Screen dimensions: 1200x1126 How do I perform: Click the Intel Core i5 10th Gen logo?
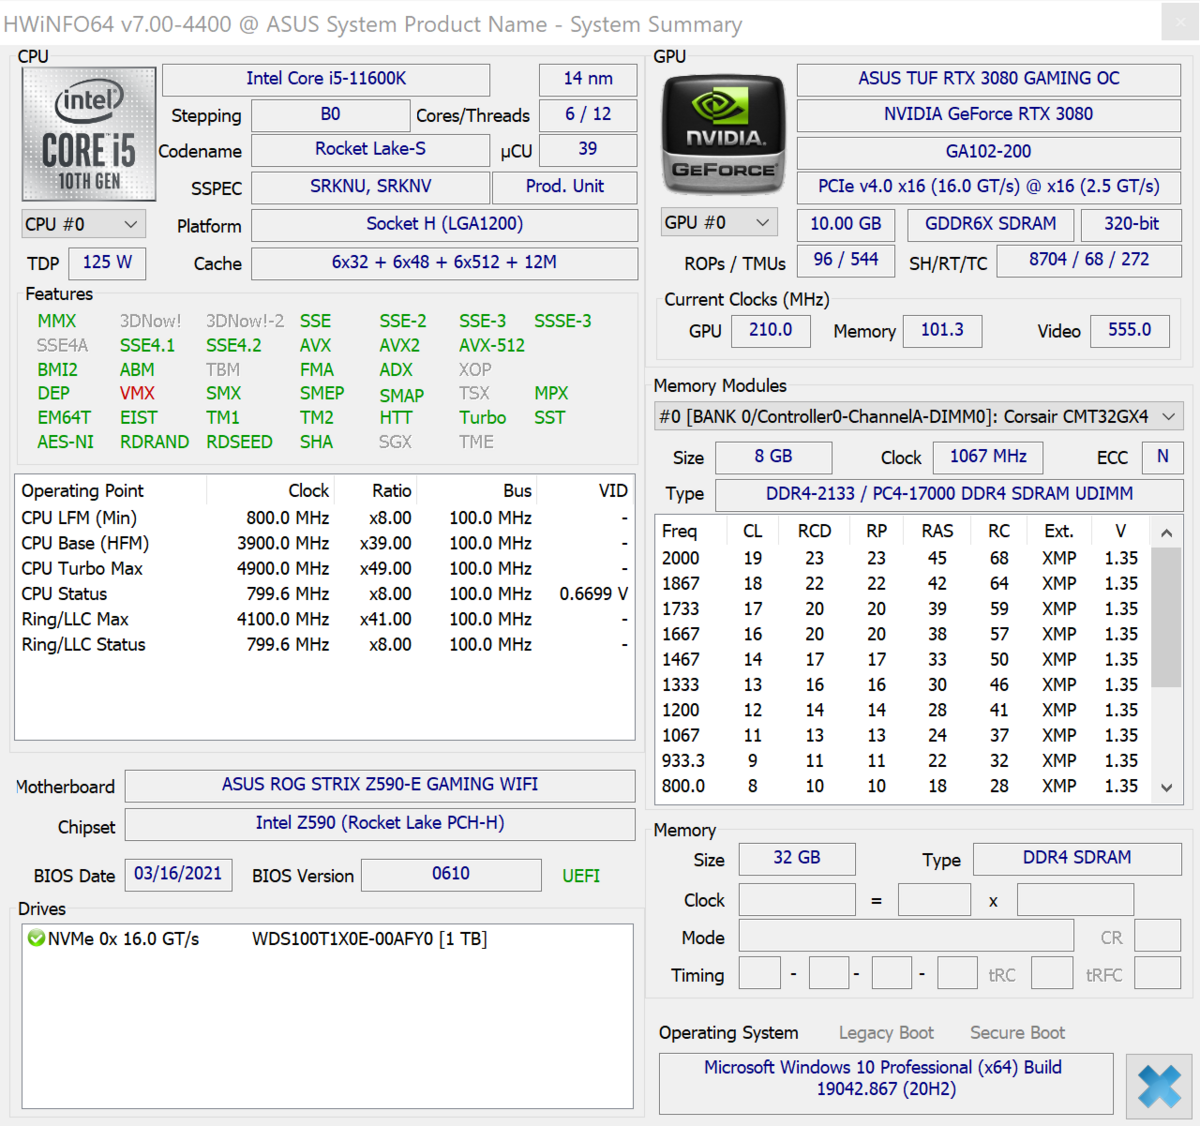coord(89,134)
